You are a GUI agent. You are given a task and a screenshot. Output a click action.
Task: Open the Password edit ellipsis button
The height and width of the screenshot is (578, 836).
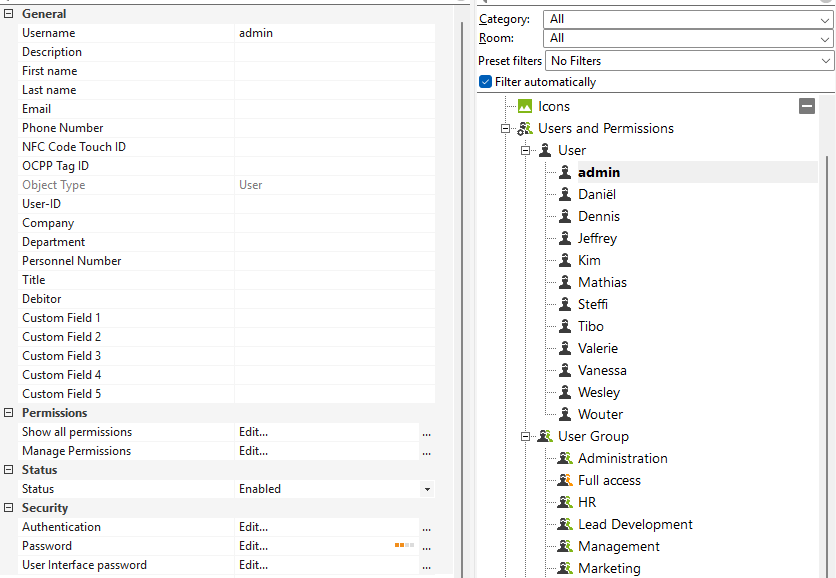click(x=427, y=547)
